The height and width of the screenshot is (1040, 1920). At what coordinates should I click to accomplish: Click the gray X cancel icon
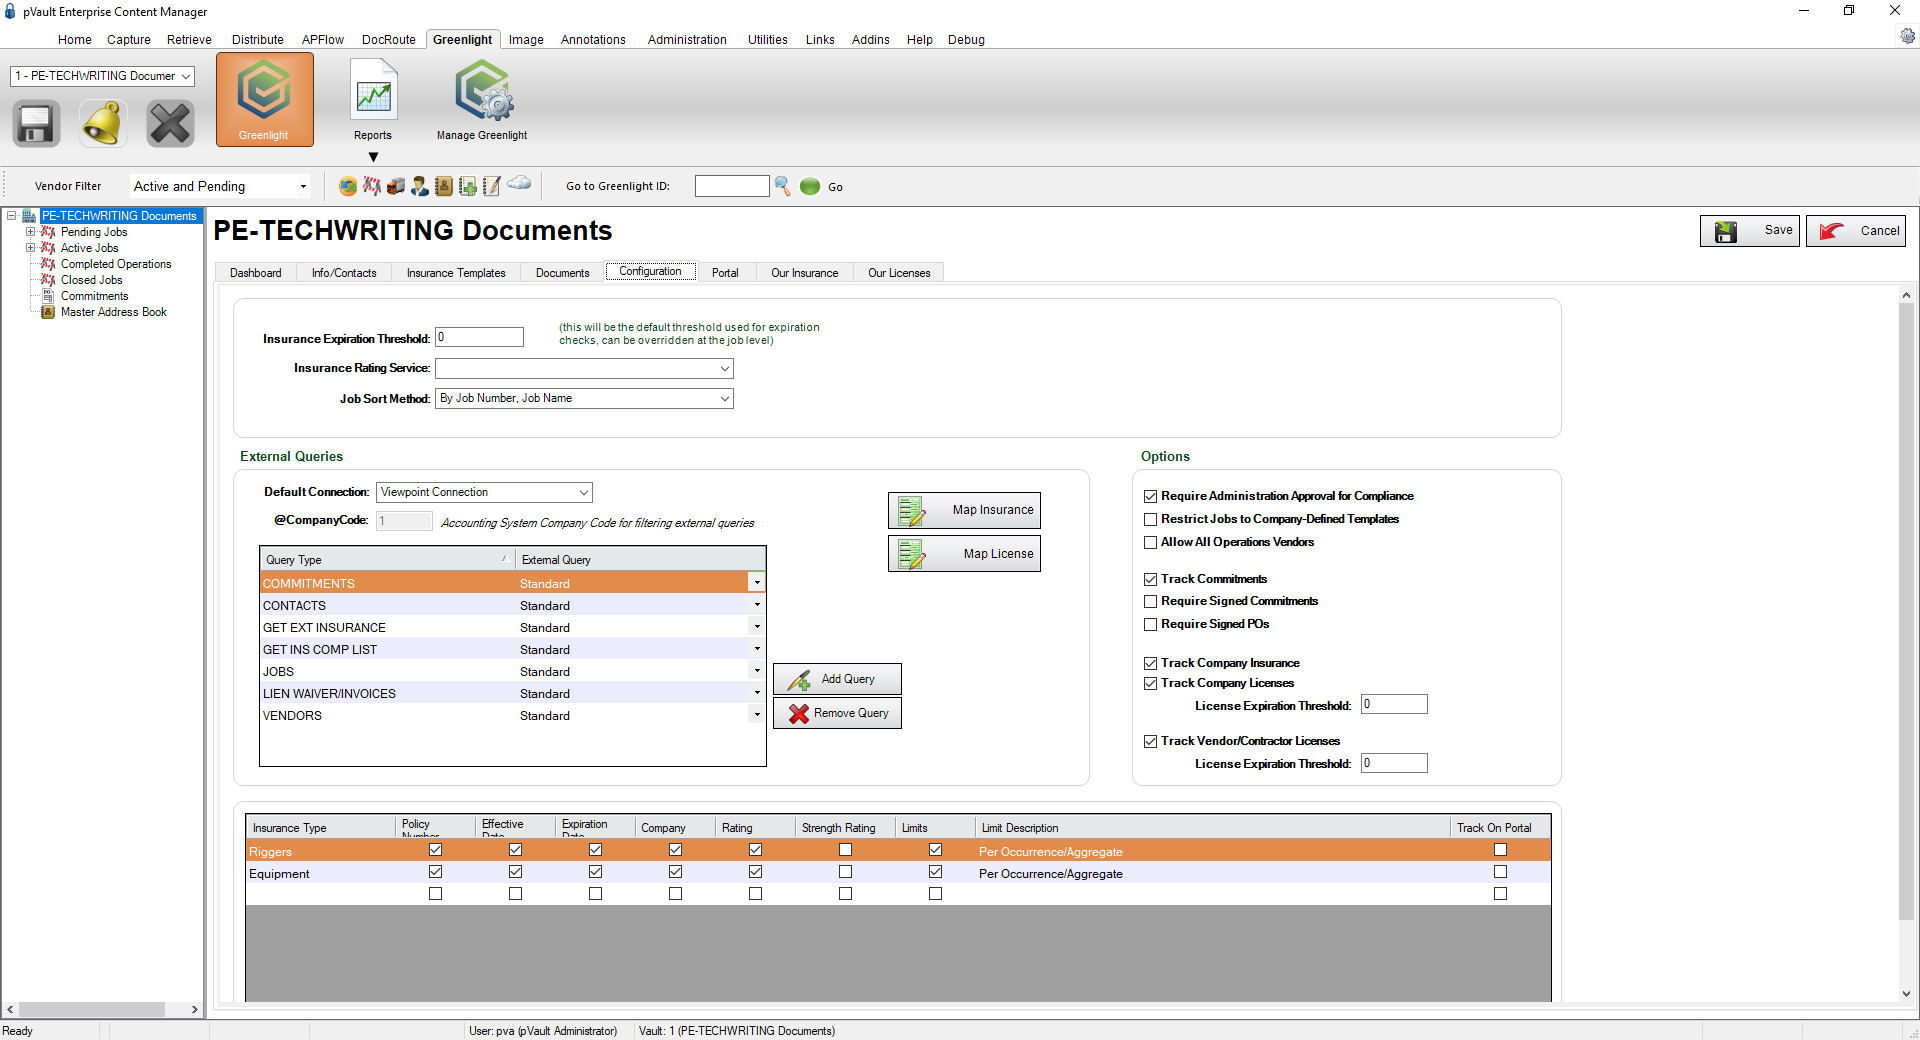click(170, 124)
